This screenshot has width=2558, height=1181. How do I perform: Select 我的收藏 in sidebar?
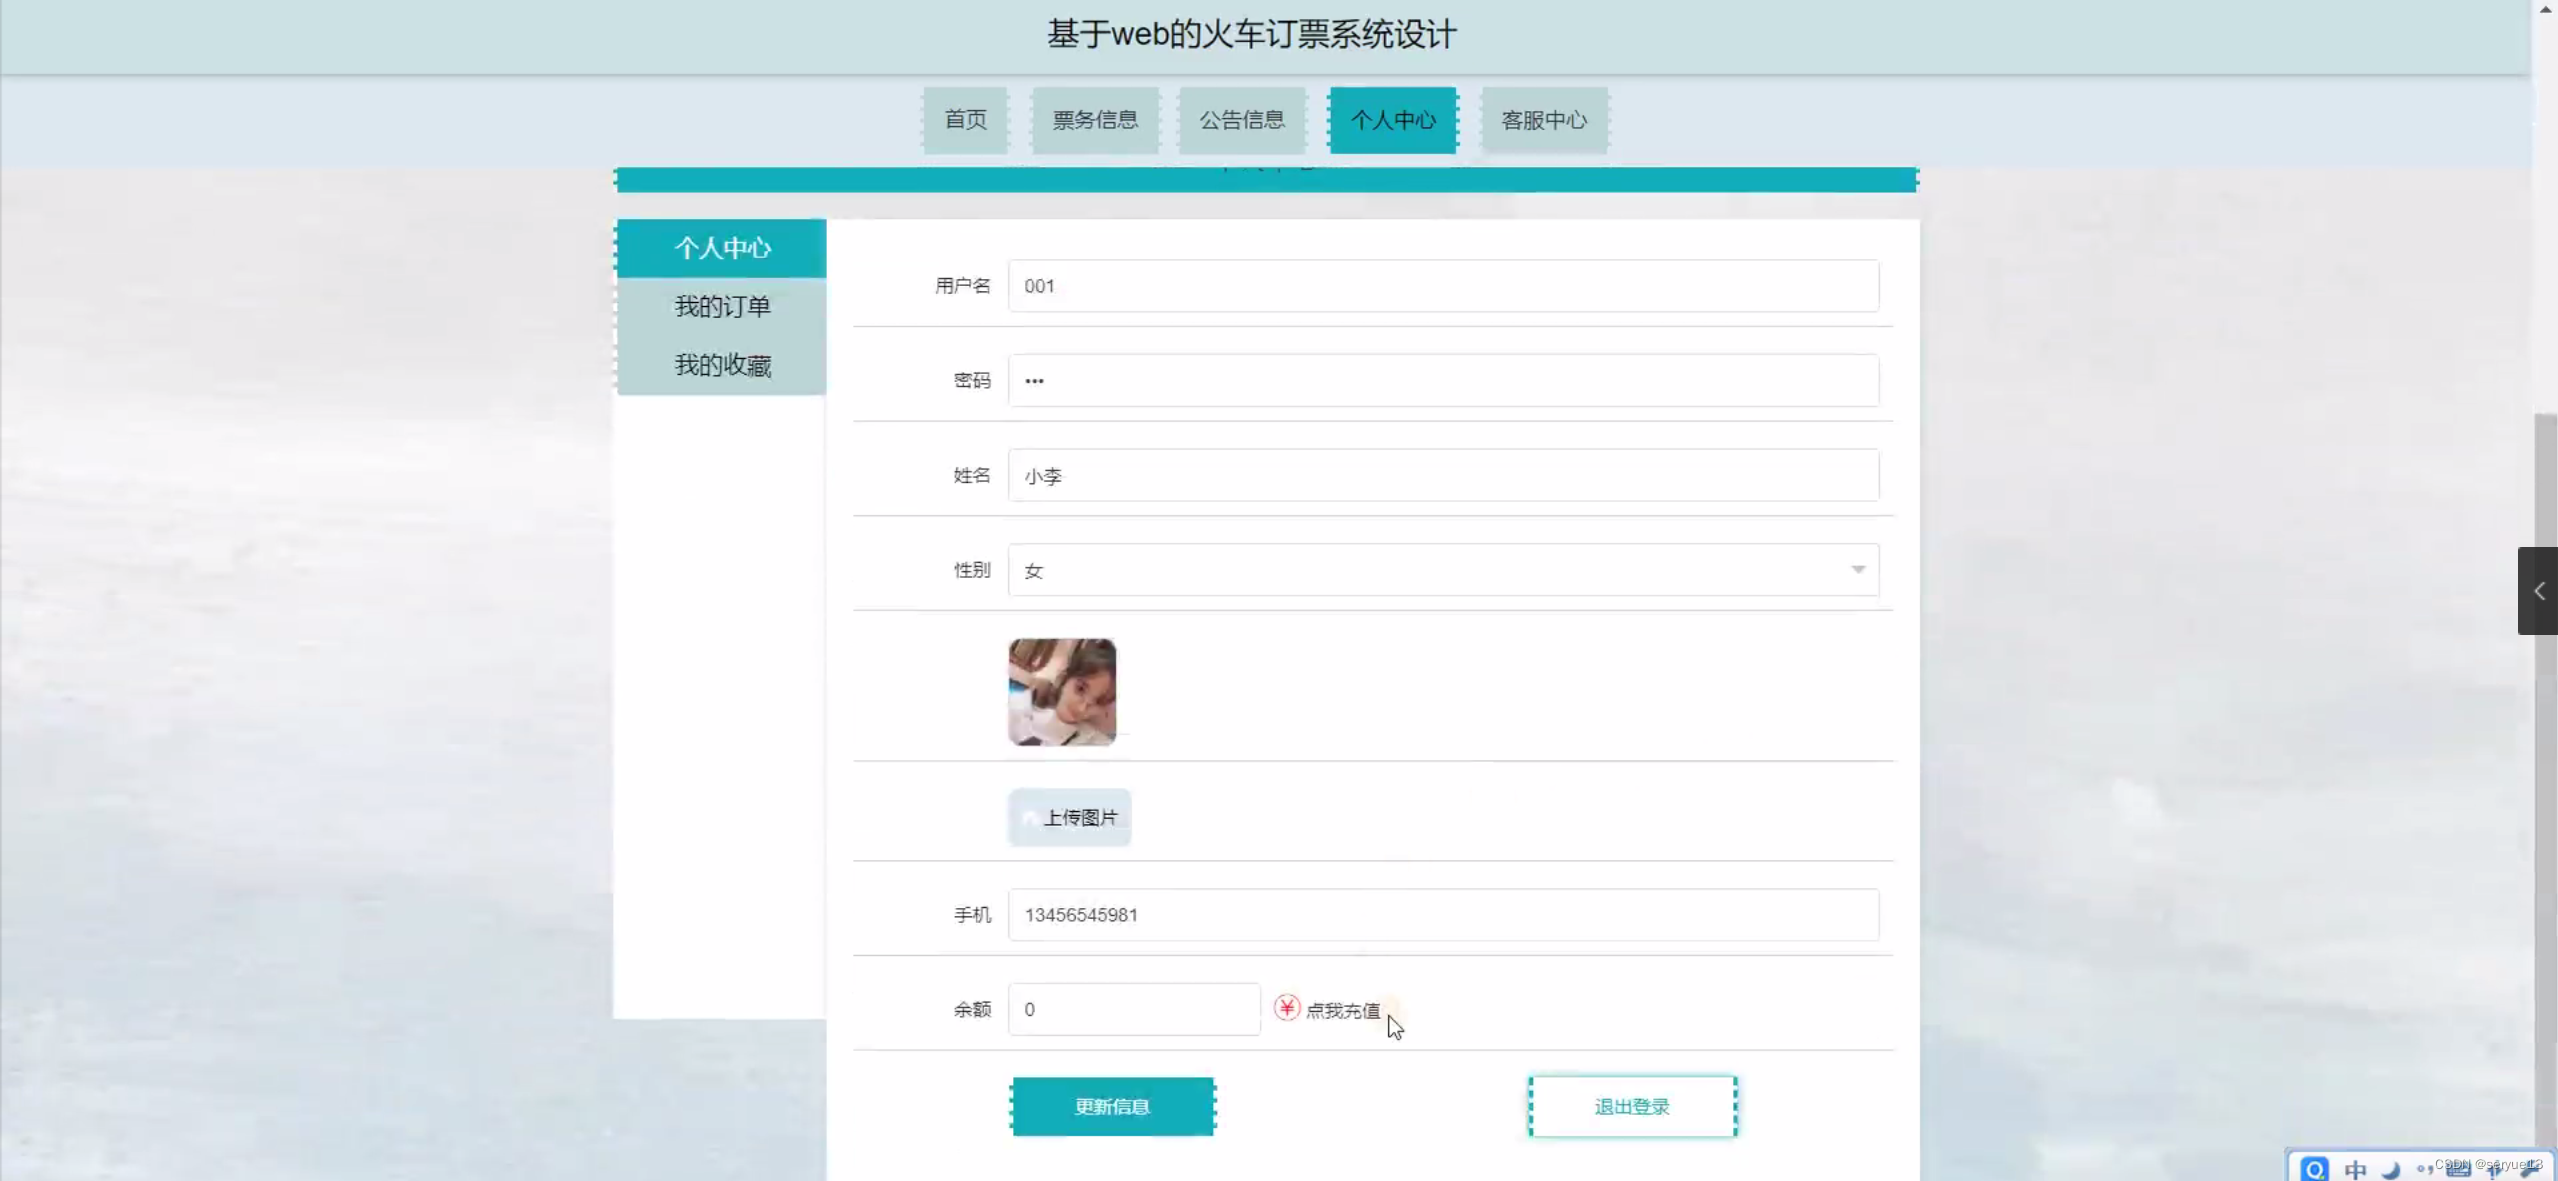[x=722, y=365]
